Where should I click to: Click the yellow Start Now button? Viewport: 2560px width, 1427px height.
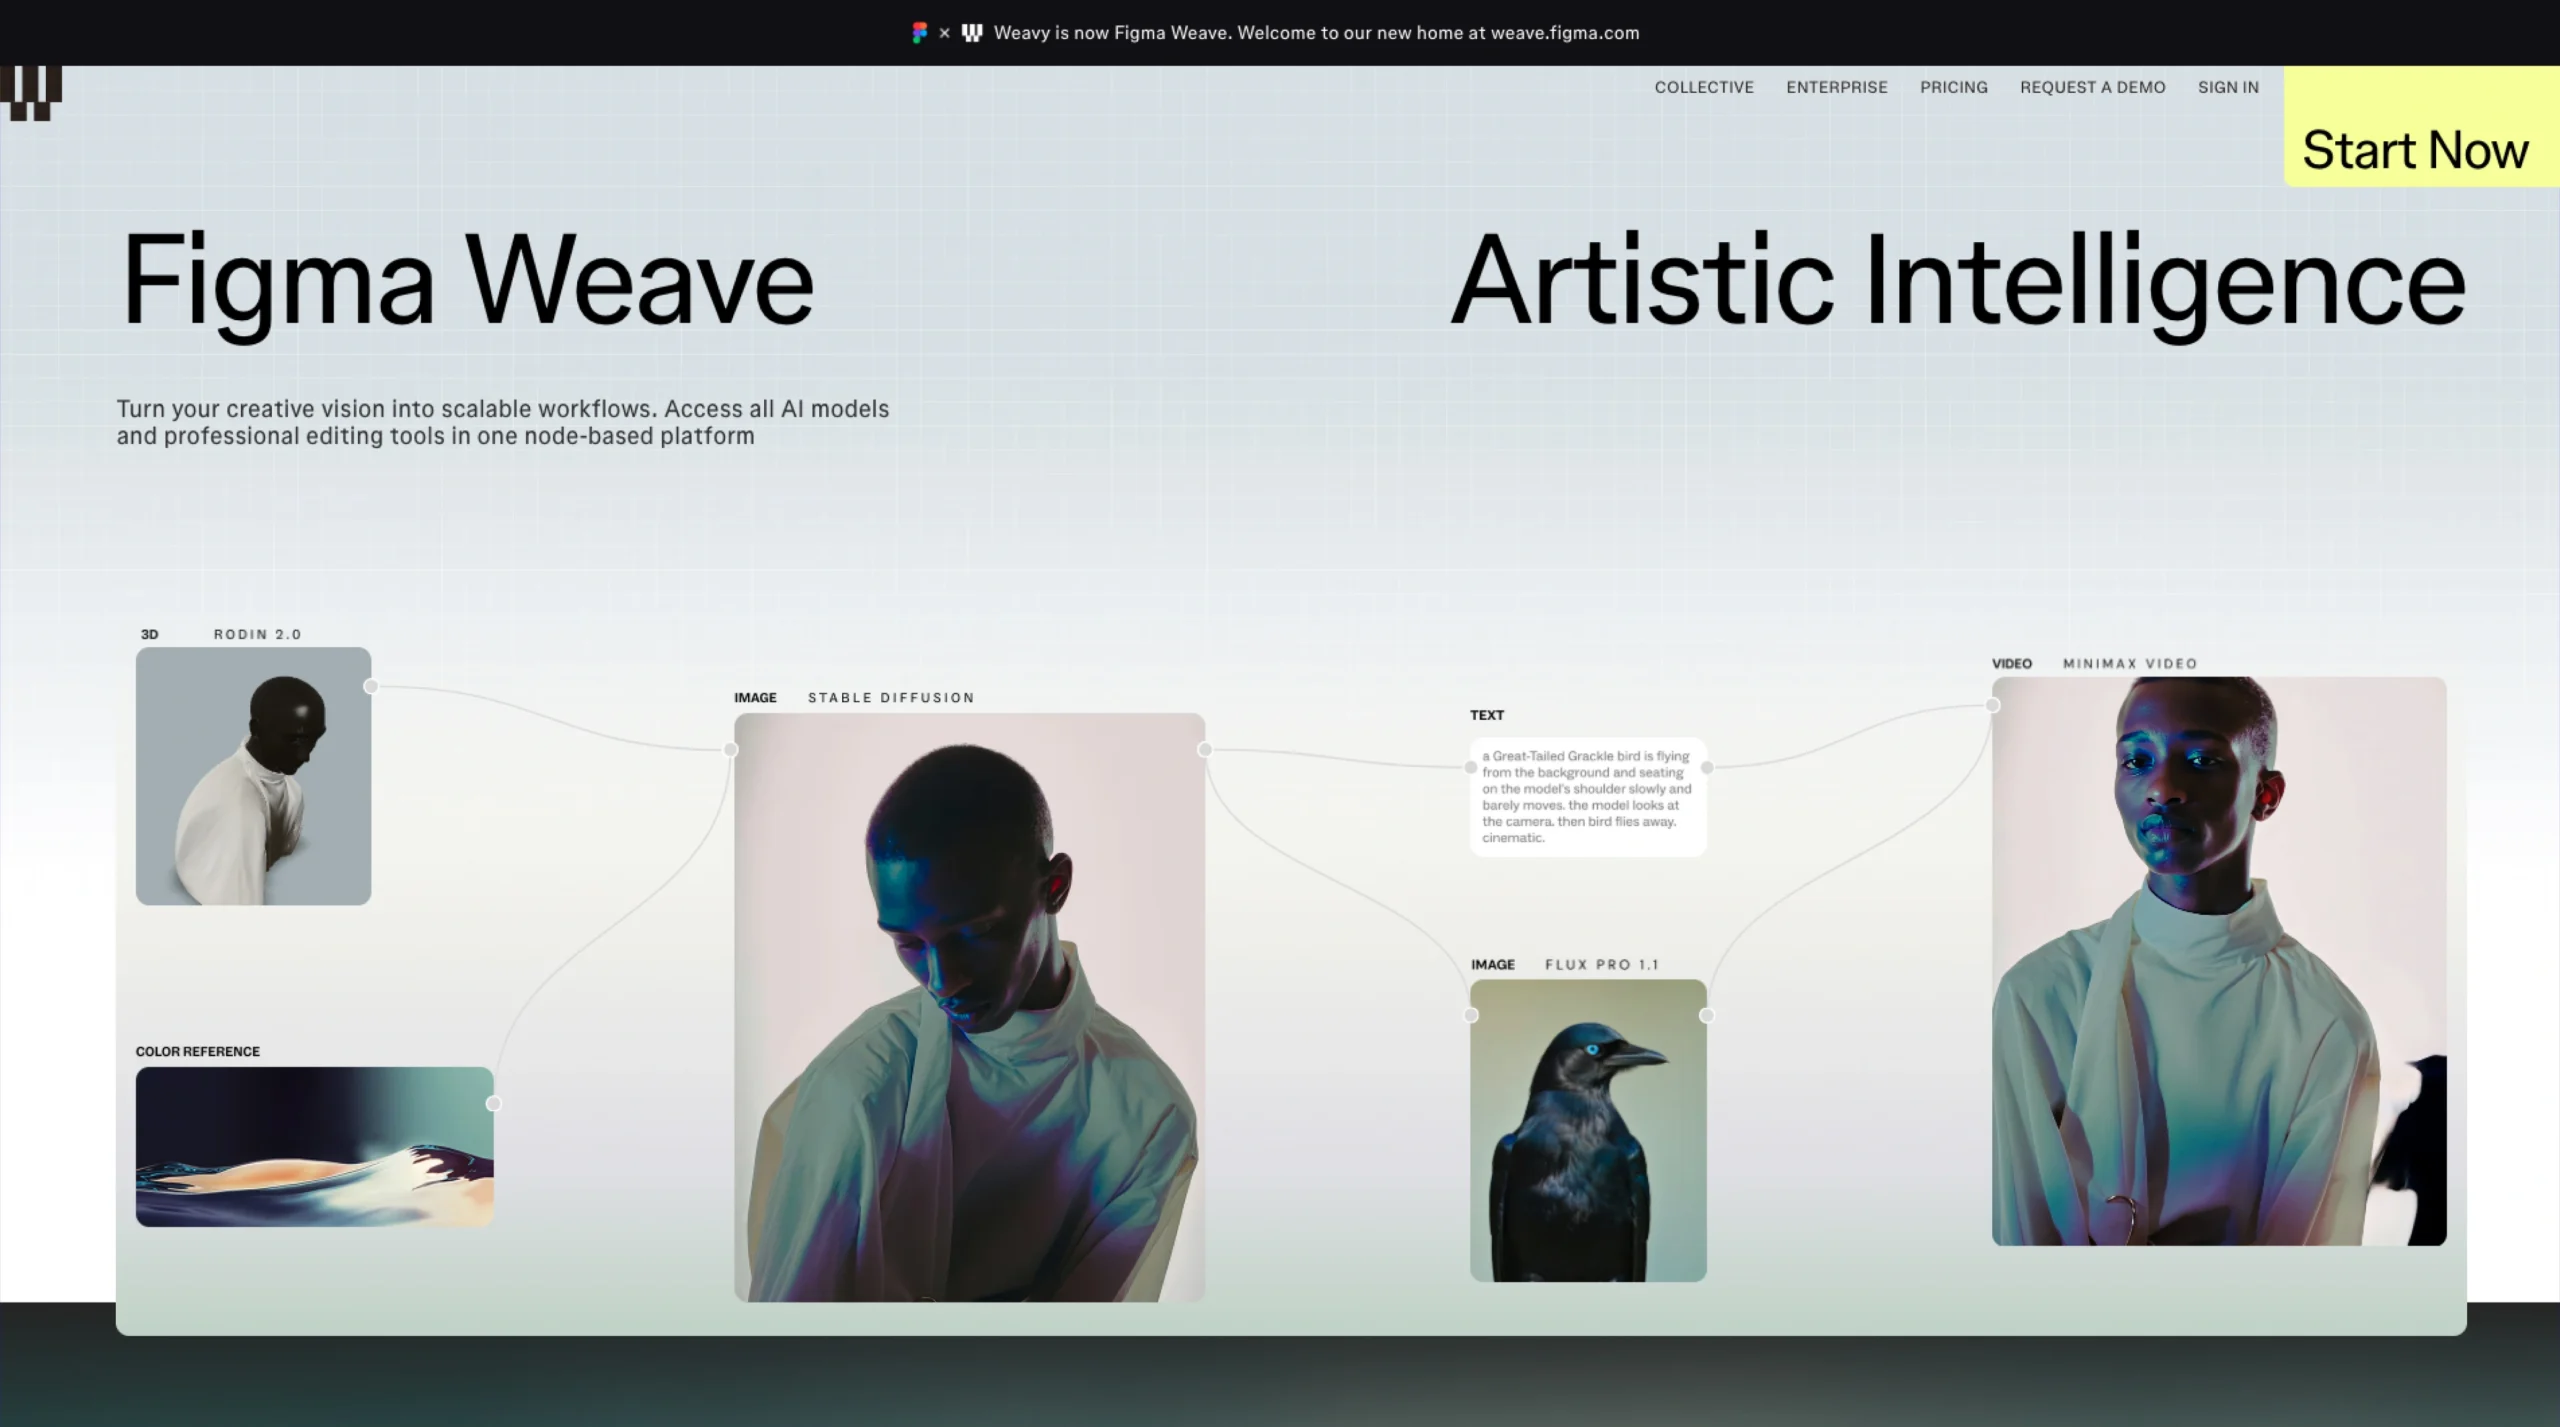click(2421, 127)
